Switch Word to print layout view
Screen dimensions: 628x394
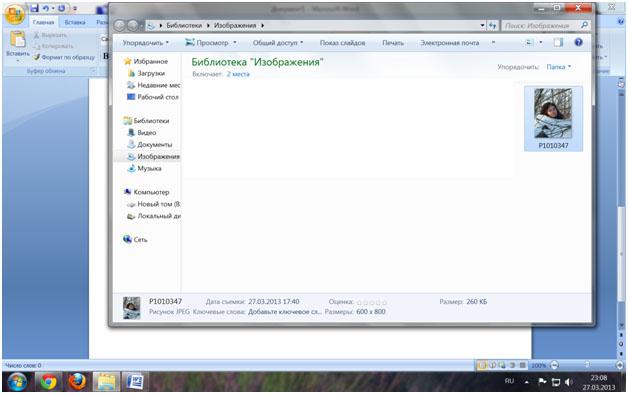[x=482, y=365]
